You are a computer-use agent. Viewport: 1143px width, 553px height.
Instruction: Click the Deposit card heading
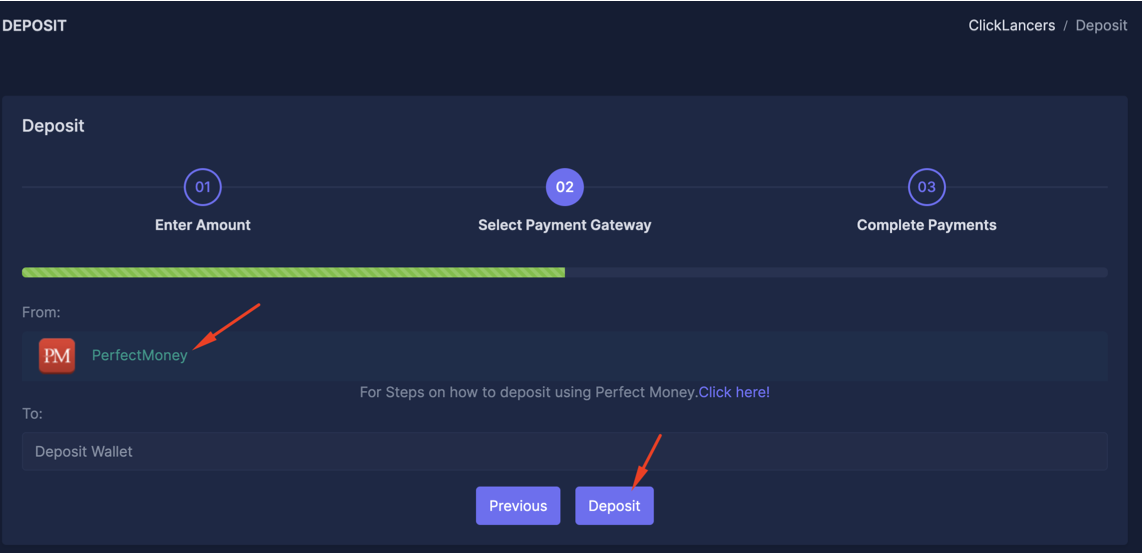[53, 126]
